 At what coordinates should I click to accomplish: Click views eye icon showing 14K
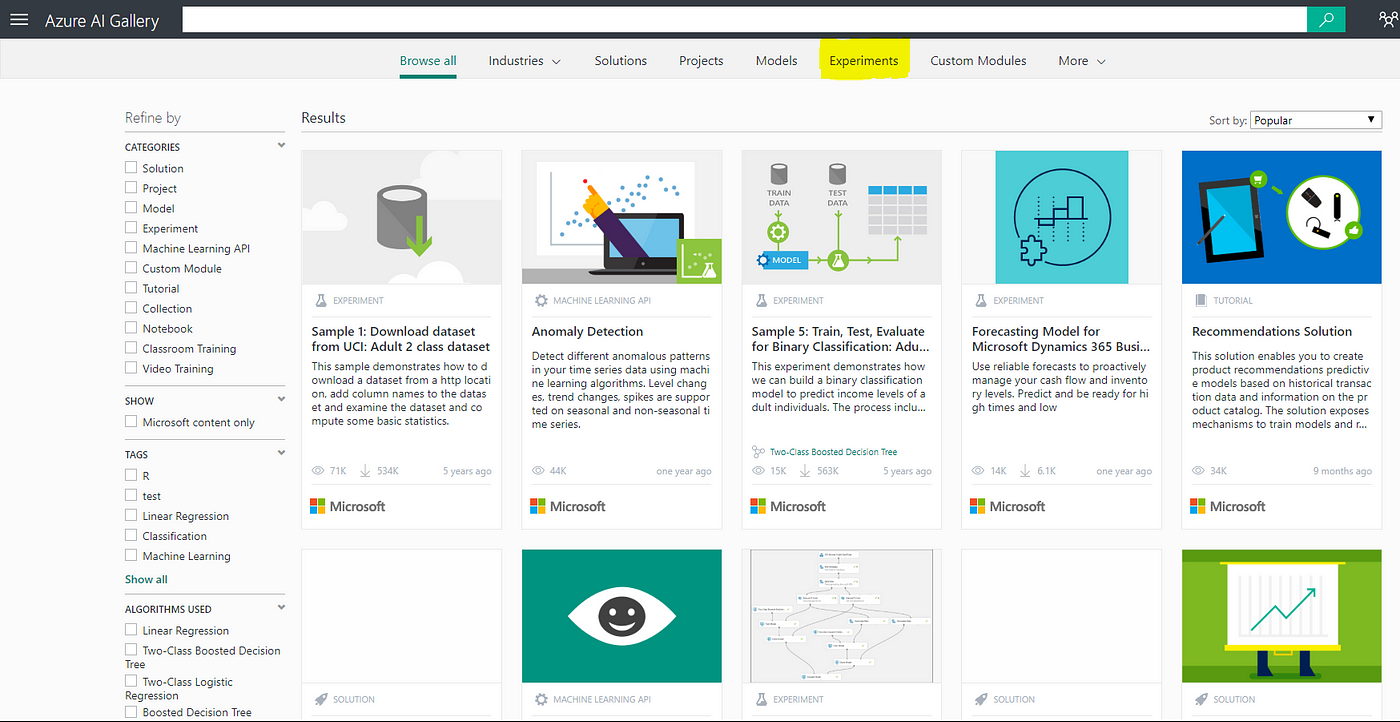point(979,471)
